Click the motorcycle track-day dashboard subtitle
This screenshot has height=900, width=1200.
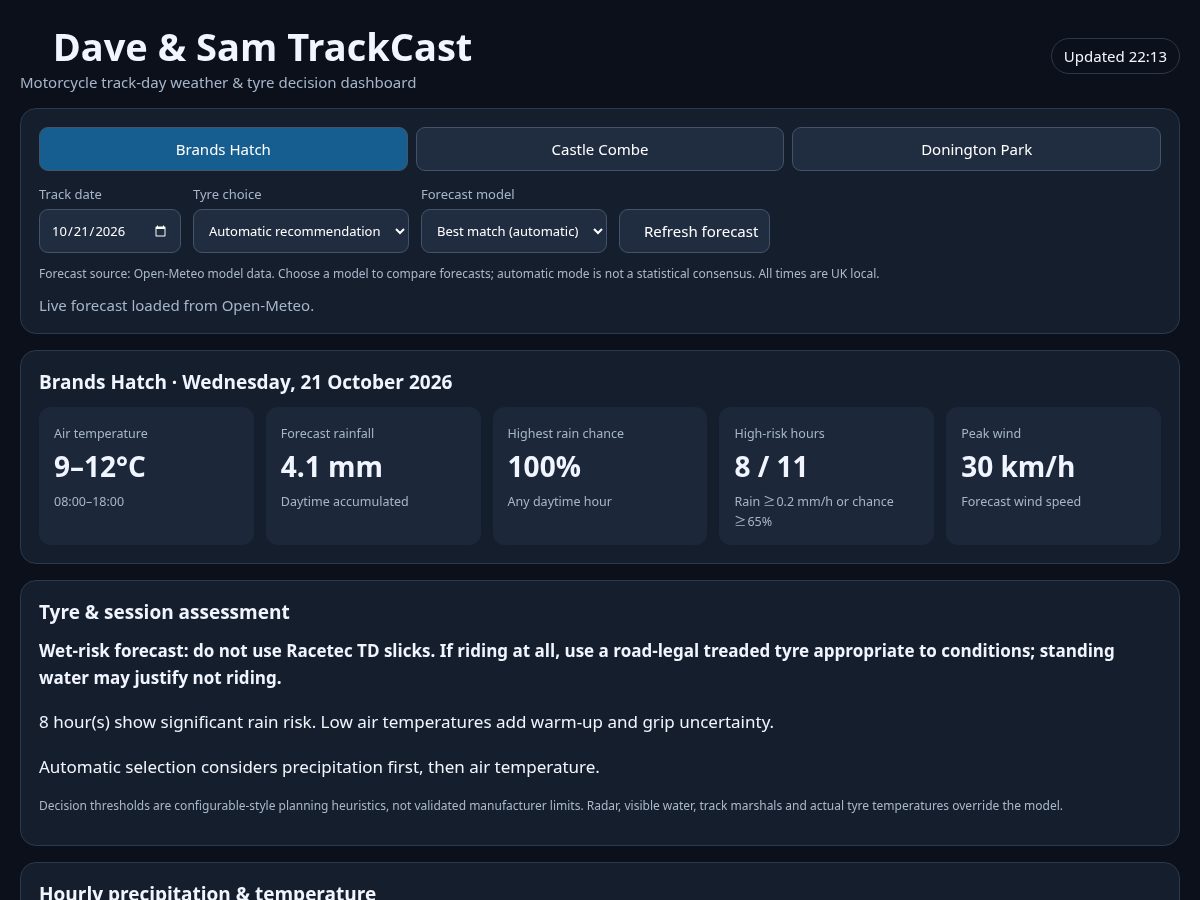(x=218, y=83)
